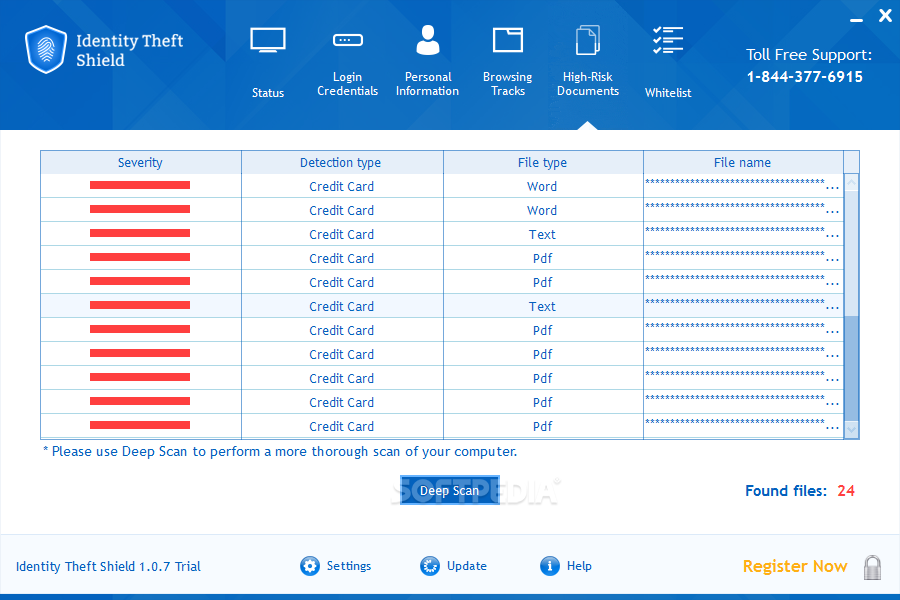Sort by the Detection type column header
Viewport: 900px width, 600px height.
(x=342, y=162)
